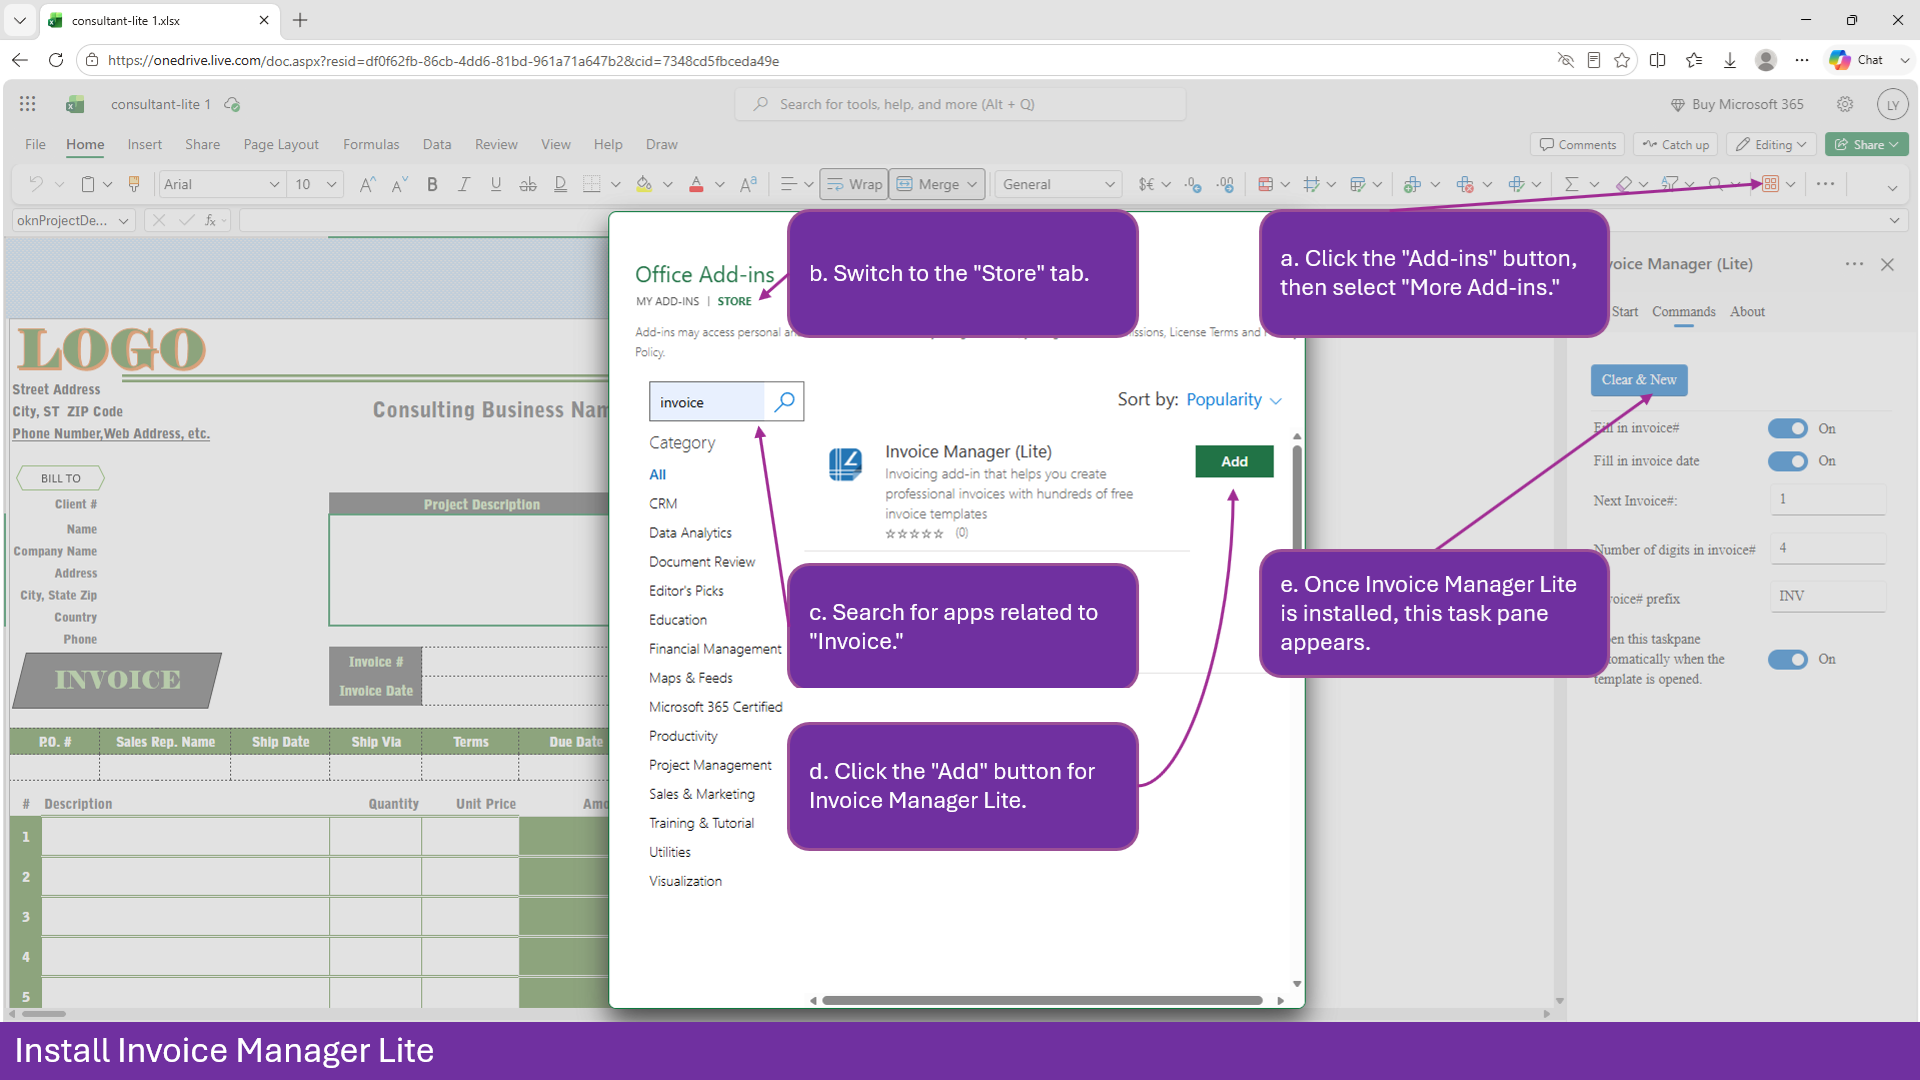1920x1080 pixels.
Task: Click the Undo arrow icon in the ribbon
Action: coord(36,184)
